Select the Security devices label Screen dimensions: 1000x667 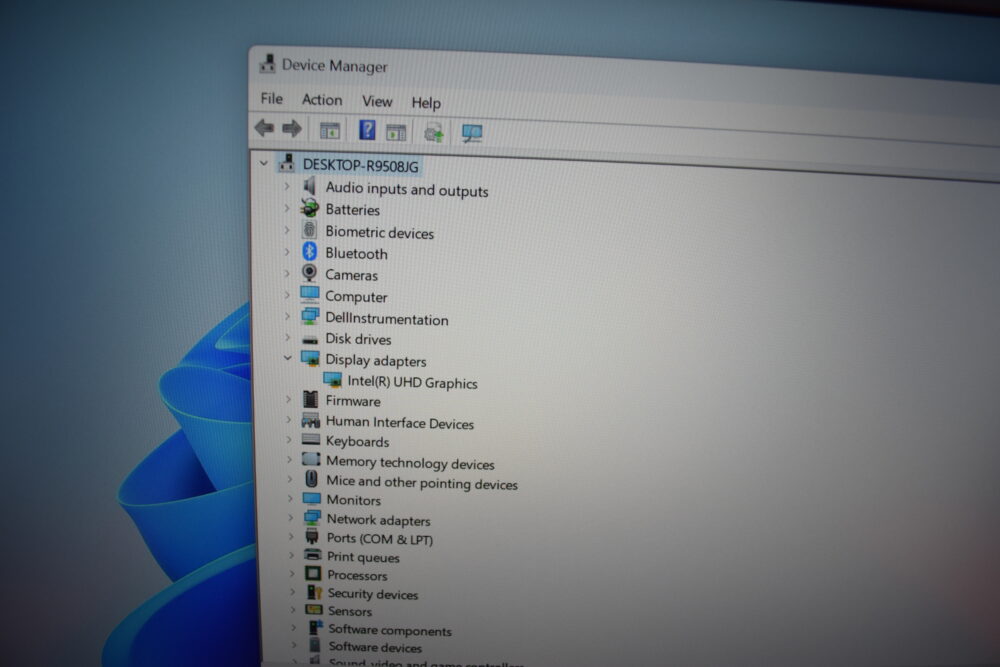click(373, 594)
